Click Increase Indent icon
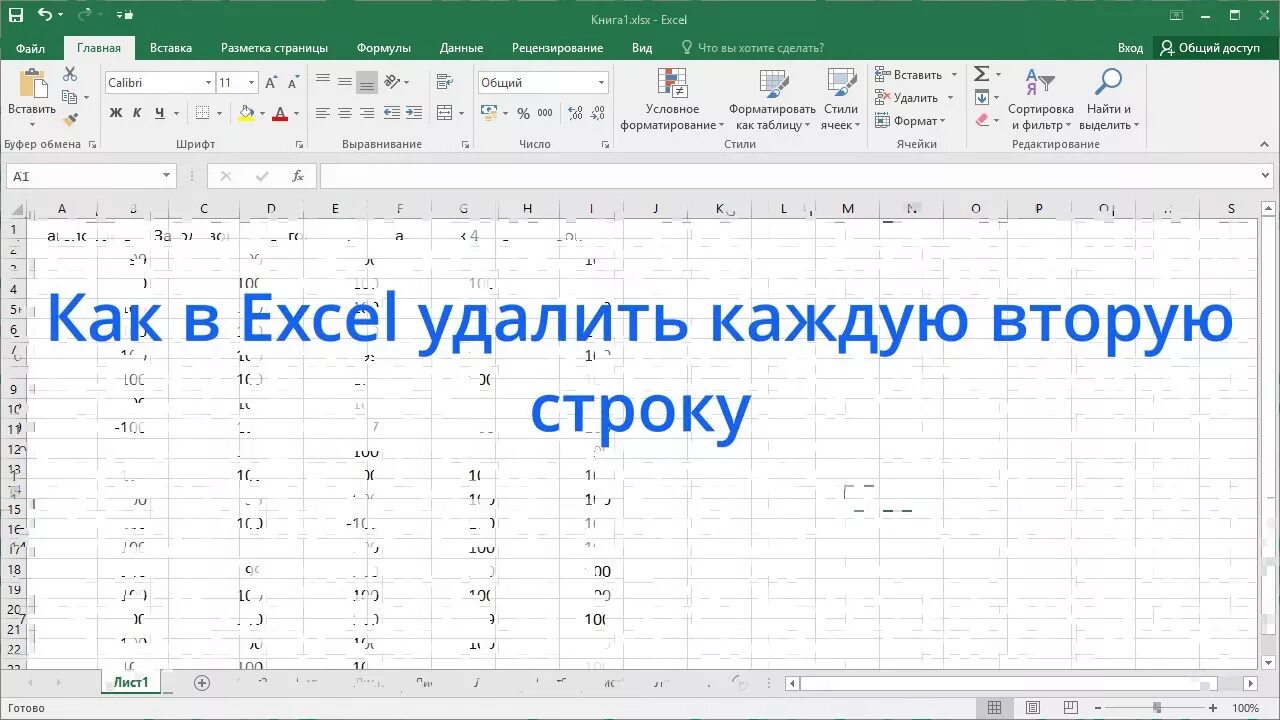 pyautogui.click(x=414, y=113)
